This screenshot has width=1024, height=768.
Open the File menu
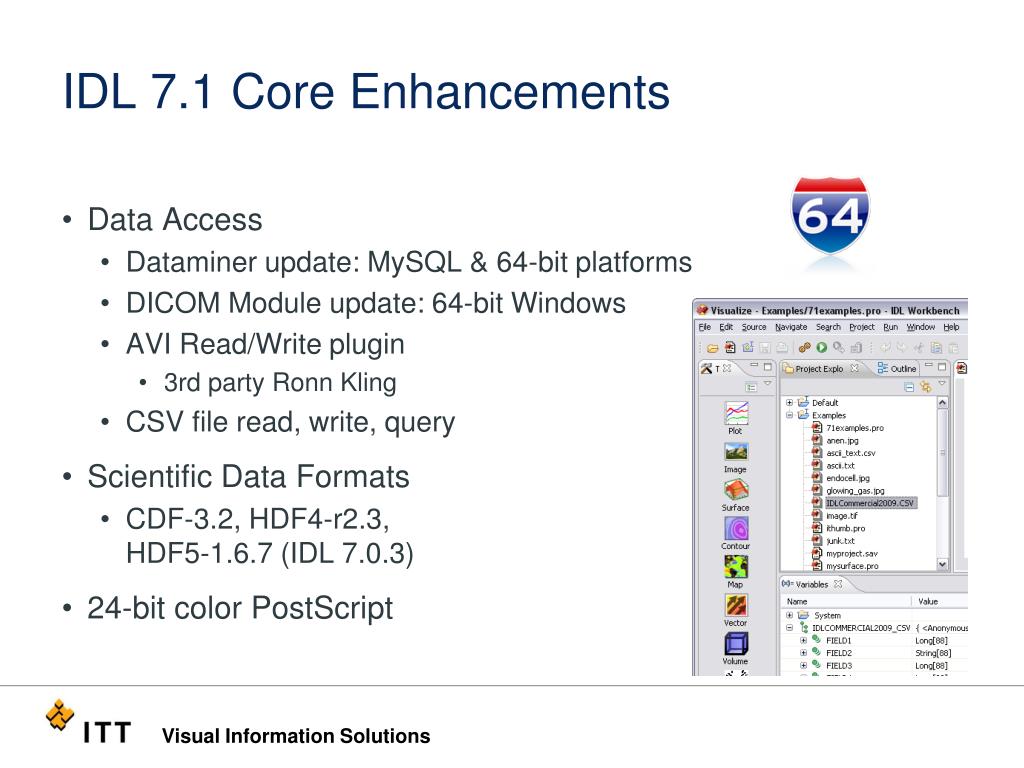click(x=705, y=327)
